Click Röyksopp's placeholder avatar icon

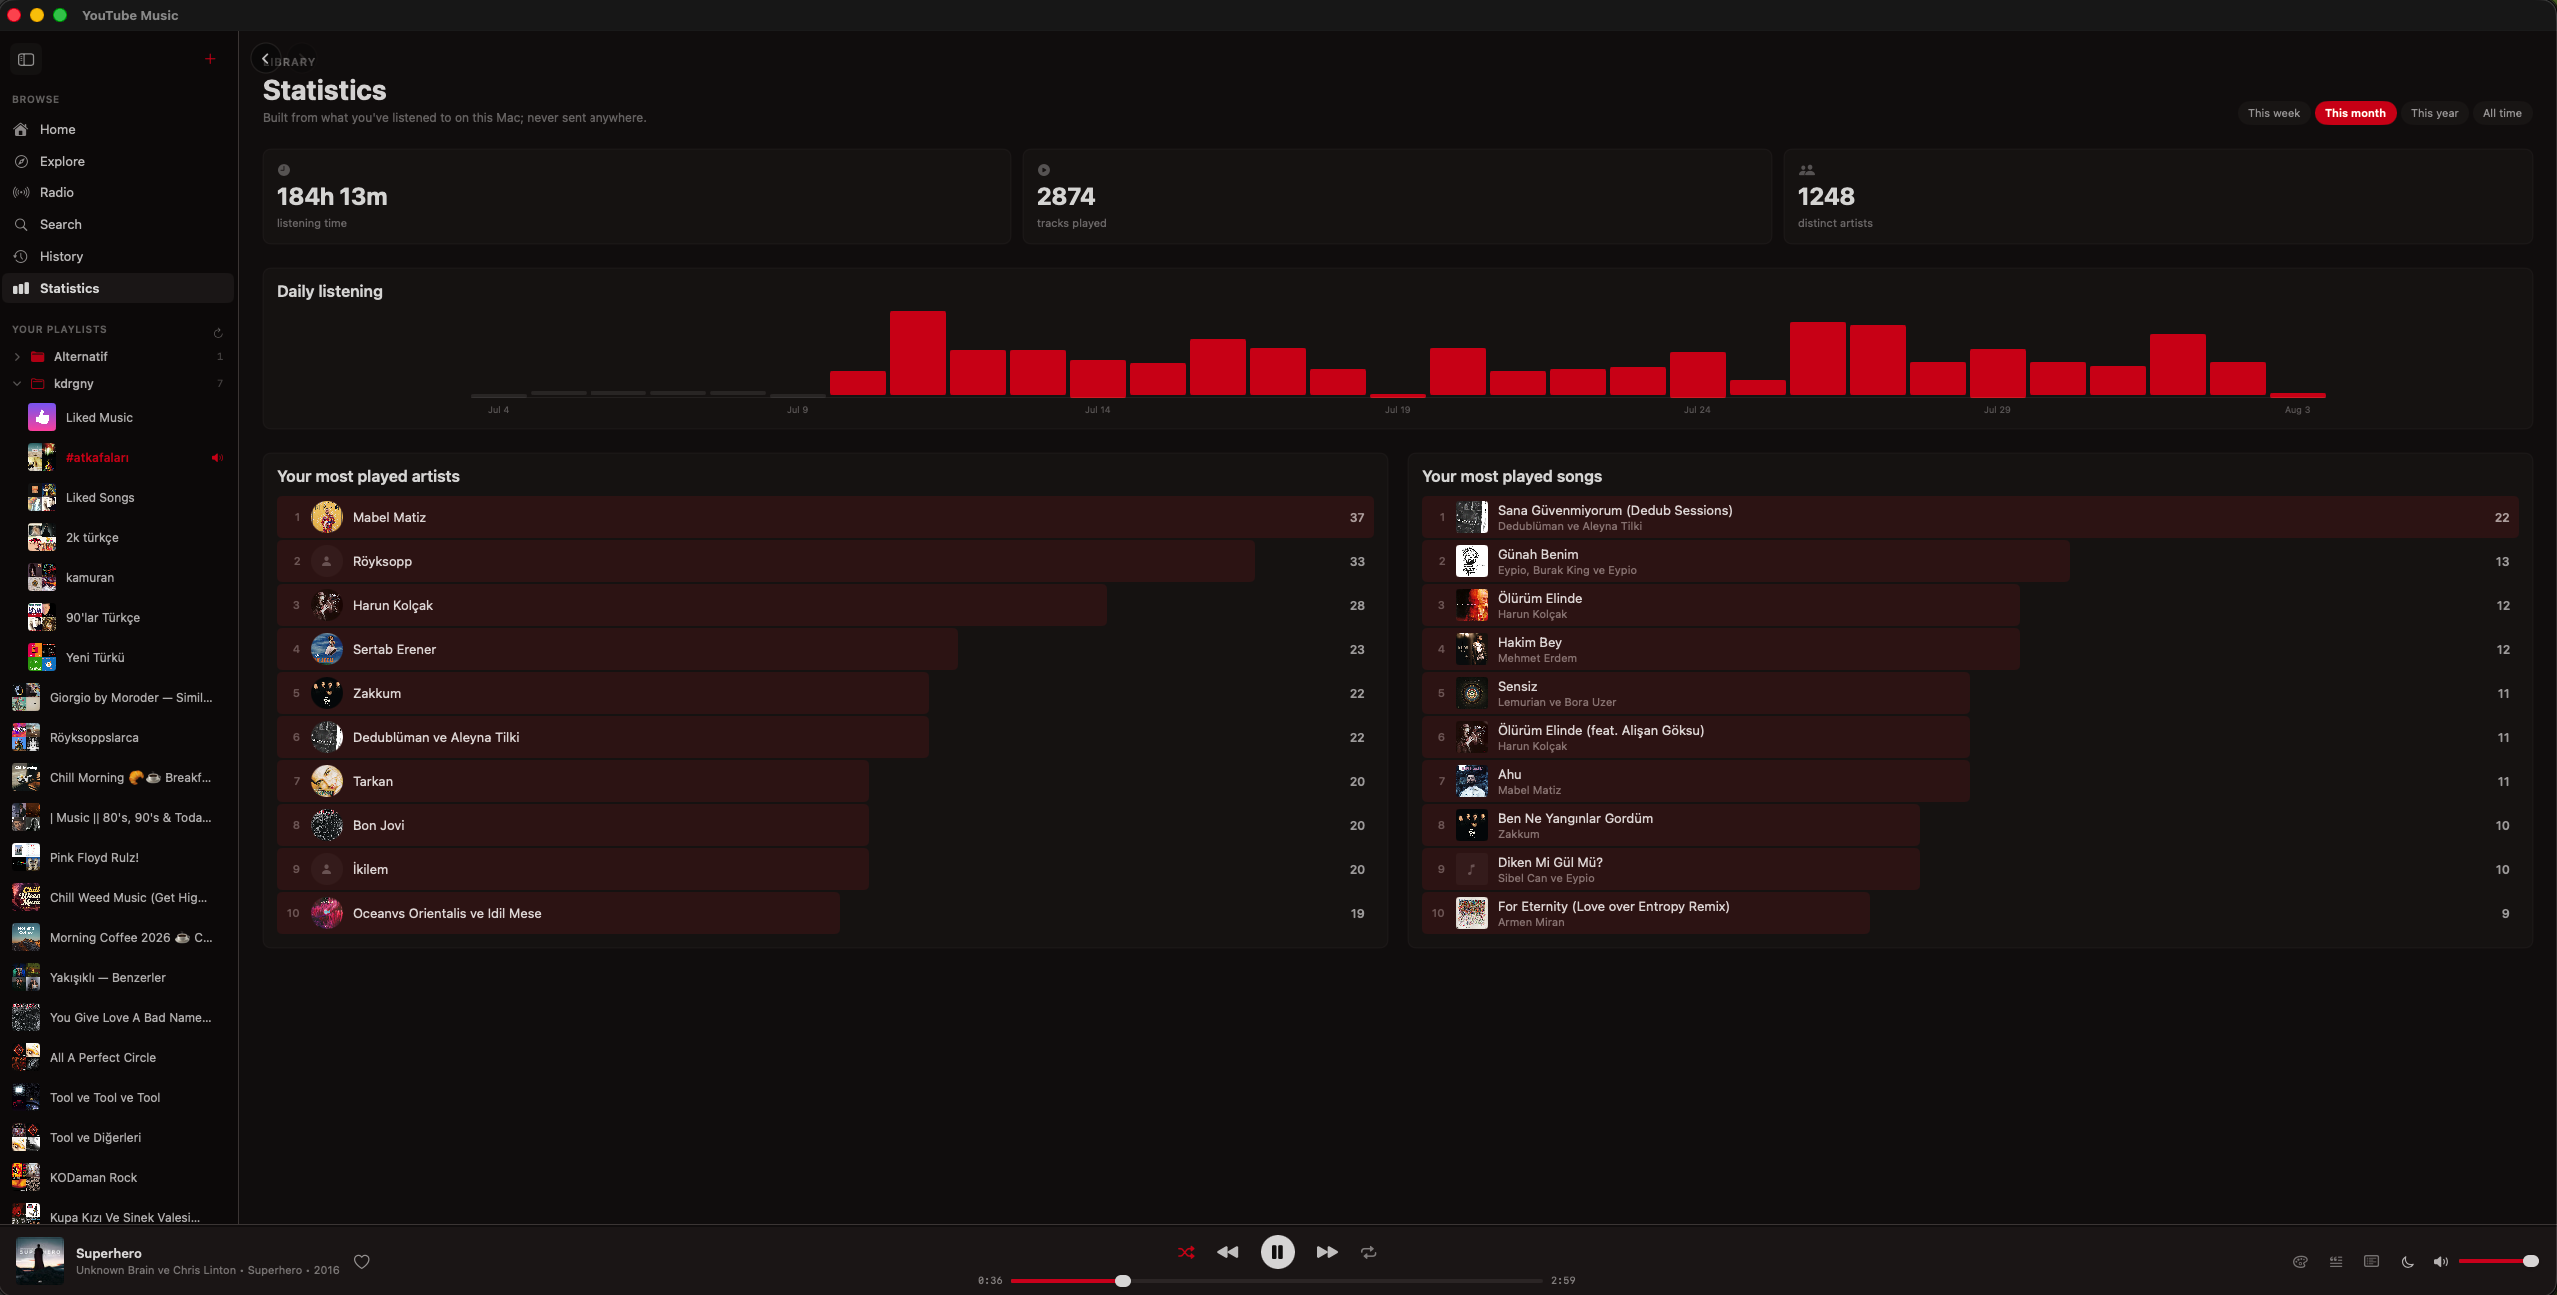[x=327, y=561]
